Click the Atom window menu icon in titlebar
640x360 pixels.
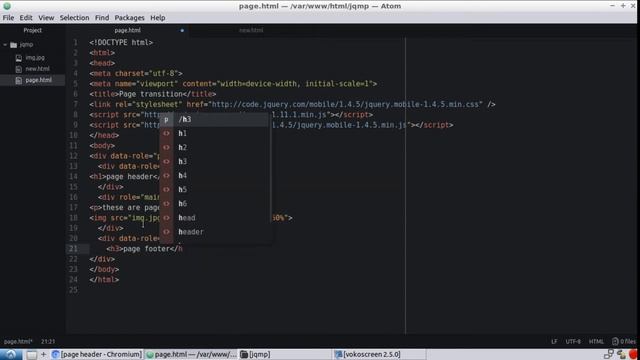7,6
